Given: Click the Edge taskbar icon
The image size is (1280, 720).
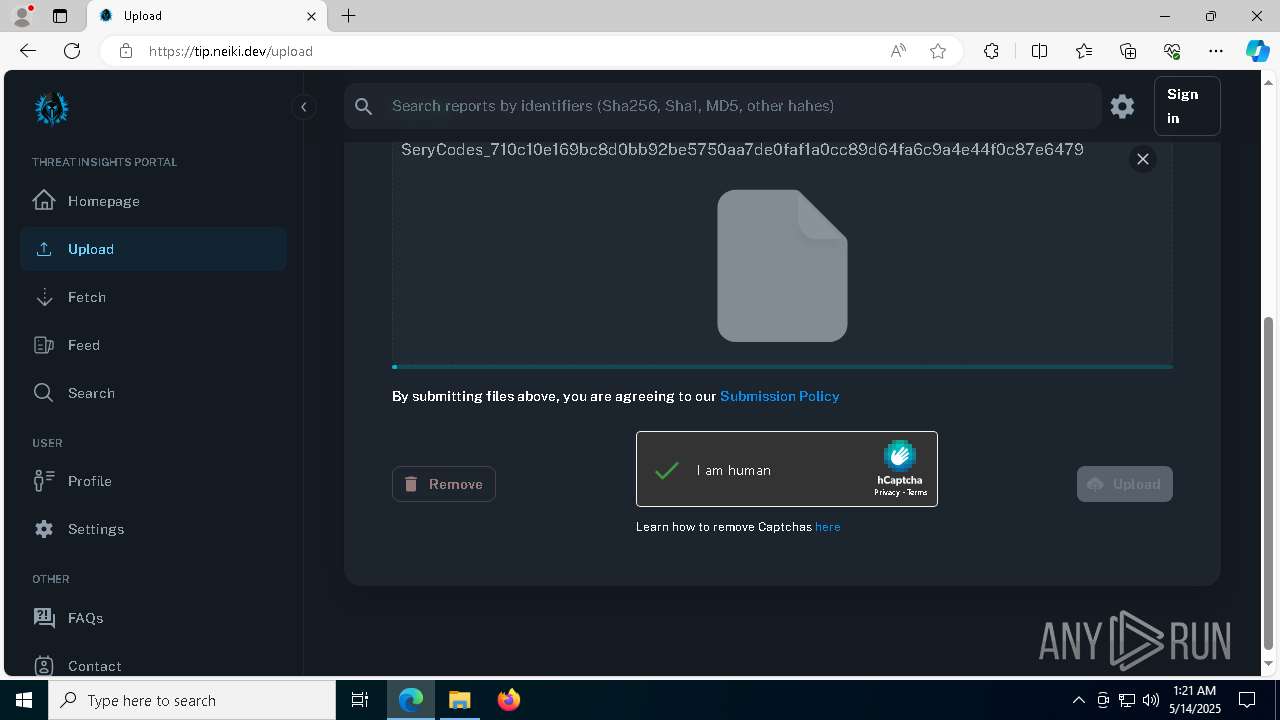Looking at the screenshot, I should tap(411, 700).
